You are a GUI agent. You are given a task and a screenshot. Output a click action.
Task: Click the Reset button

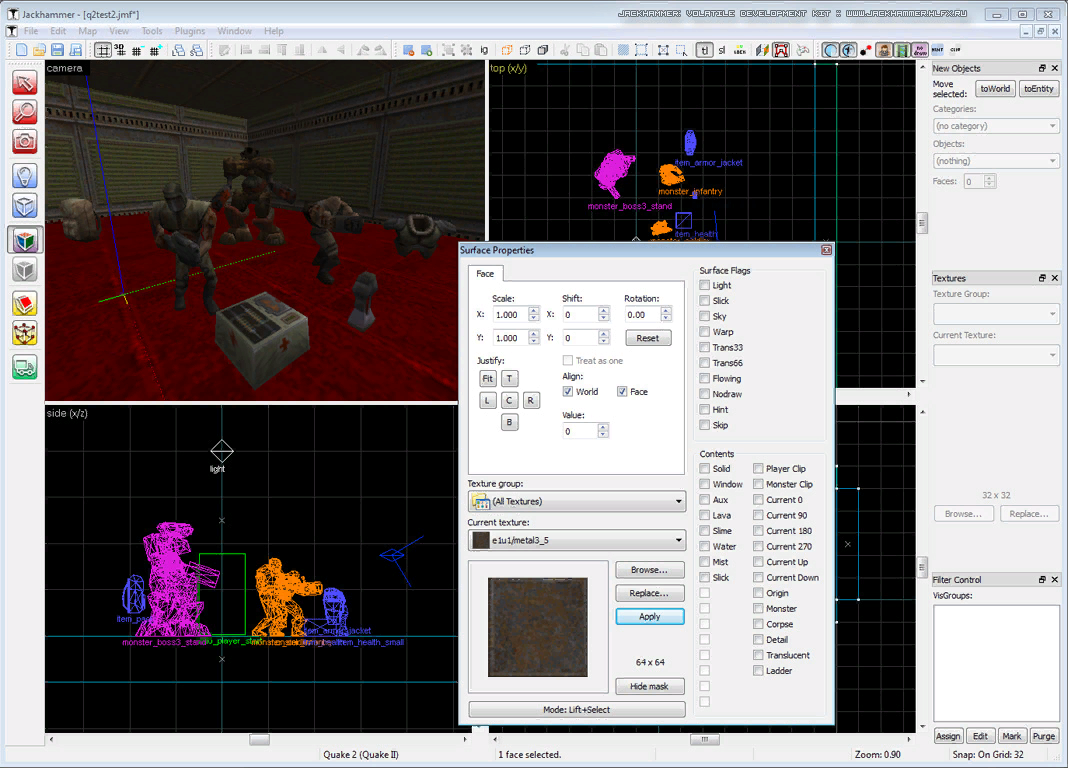tap(648, 338)
